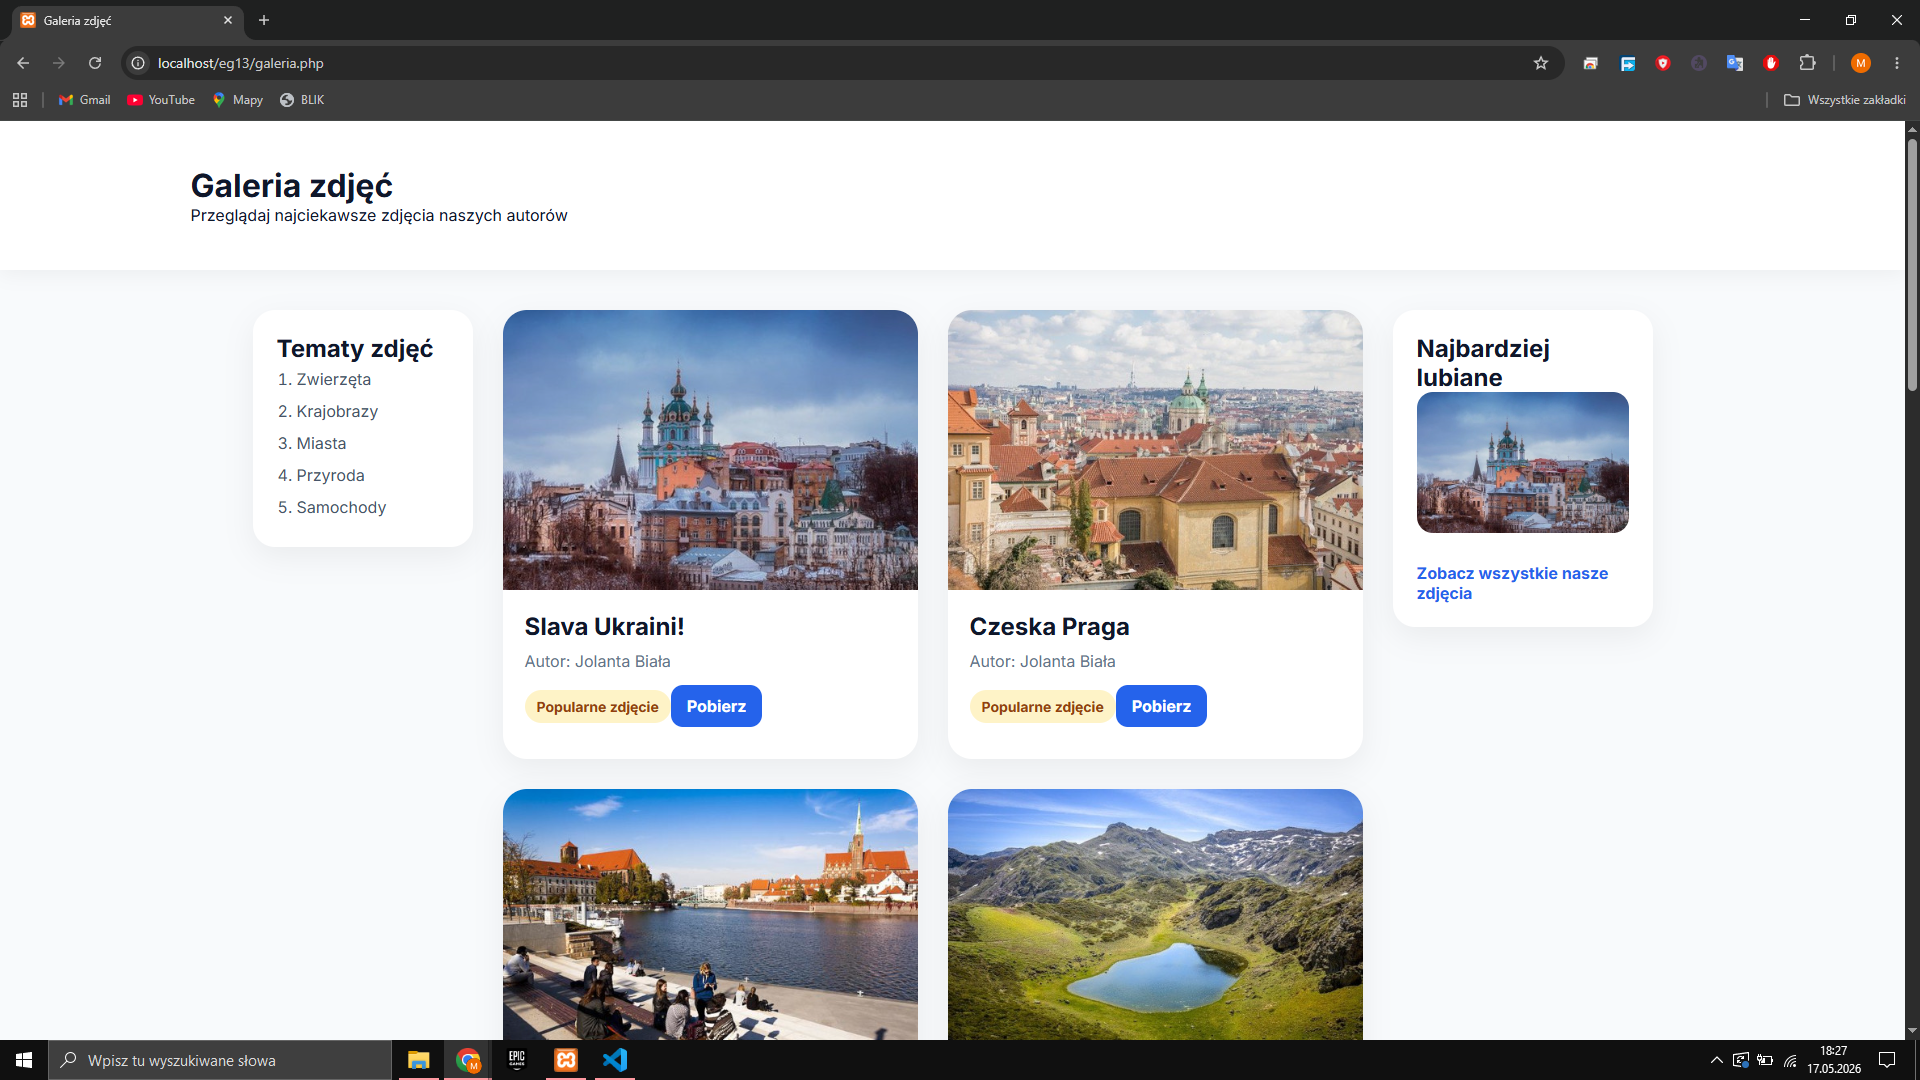The width and height of the screenshot is (1920, 1080).
Task: Click the mountain lake photo card
Action: (1155, 914)
